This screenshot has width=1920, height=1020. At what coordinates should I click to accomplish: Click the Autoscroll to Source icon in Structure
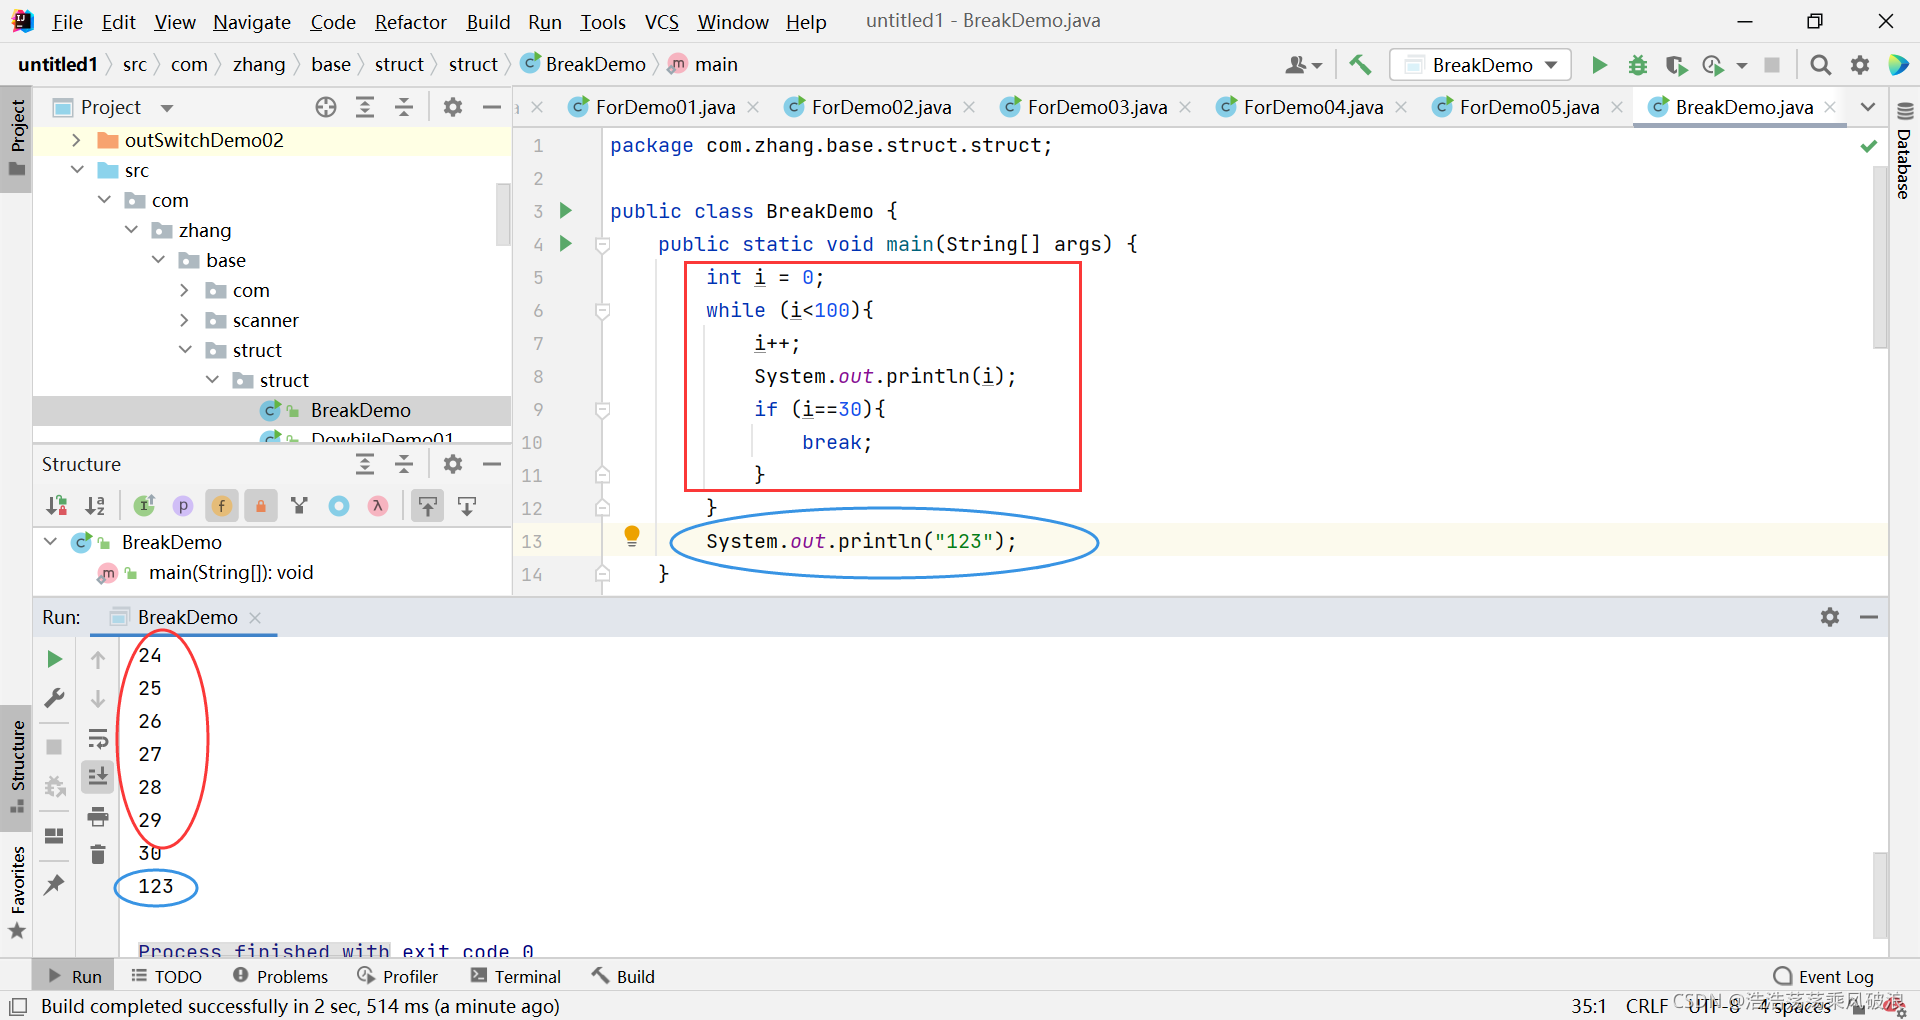tap(428, 506)
